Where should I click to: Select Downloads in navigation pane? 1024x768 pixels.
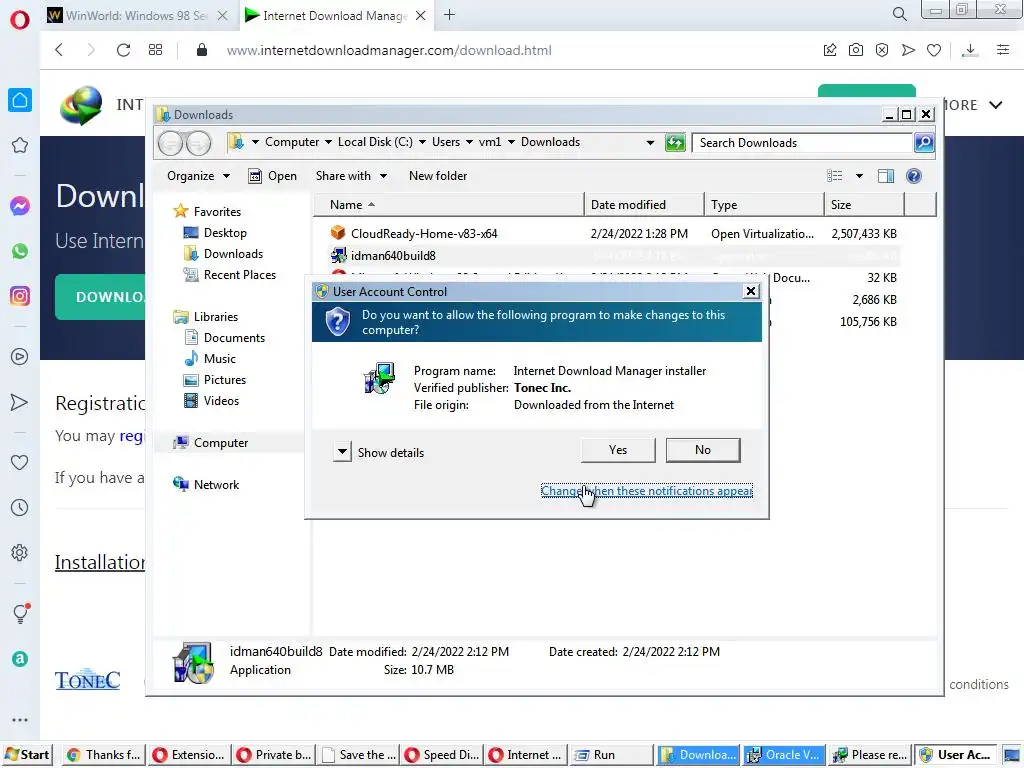224,253
